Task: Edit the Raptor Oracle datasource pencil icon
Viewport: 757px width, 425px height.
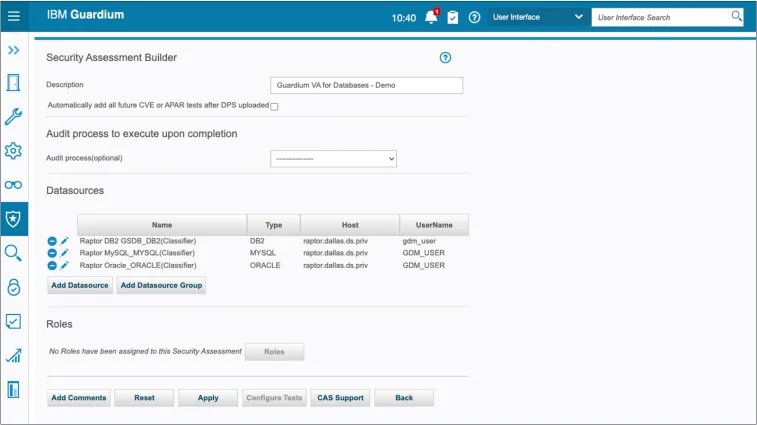Action: tap(65, 265)
